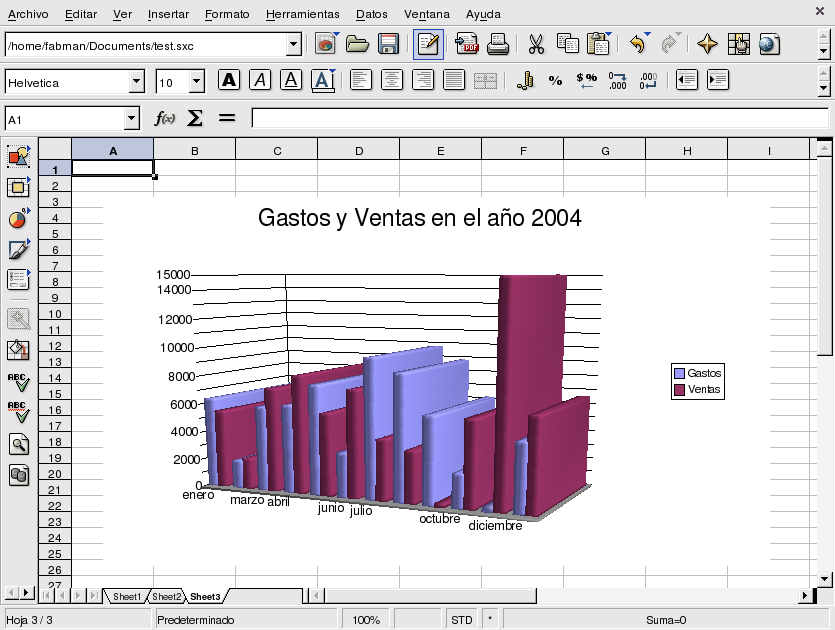Screen dimensions: 835x630
Task: Justify cell content
Action: [454, 80]
